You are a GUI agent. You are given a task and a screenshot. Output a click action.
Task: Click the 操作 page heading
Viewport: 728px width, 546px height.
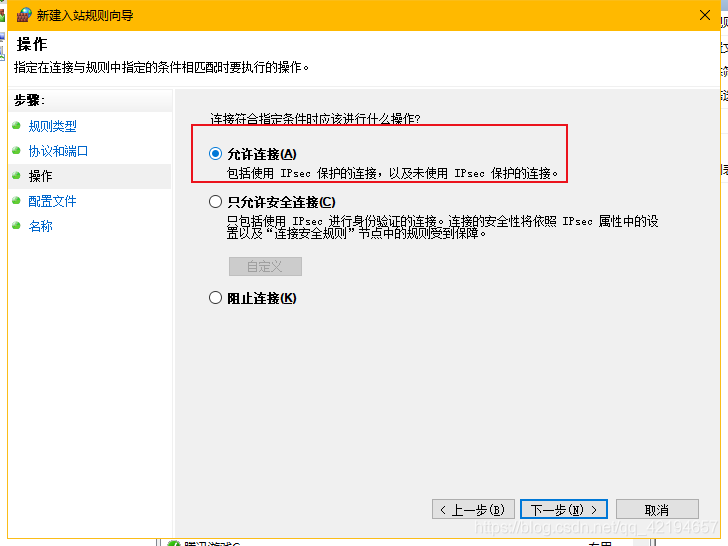click(32, 44)
